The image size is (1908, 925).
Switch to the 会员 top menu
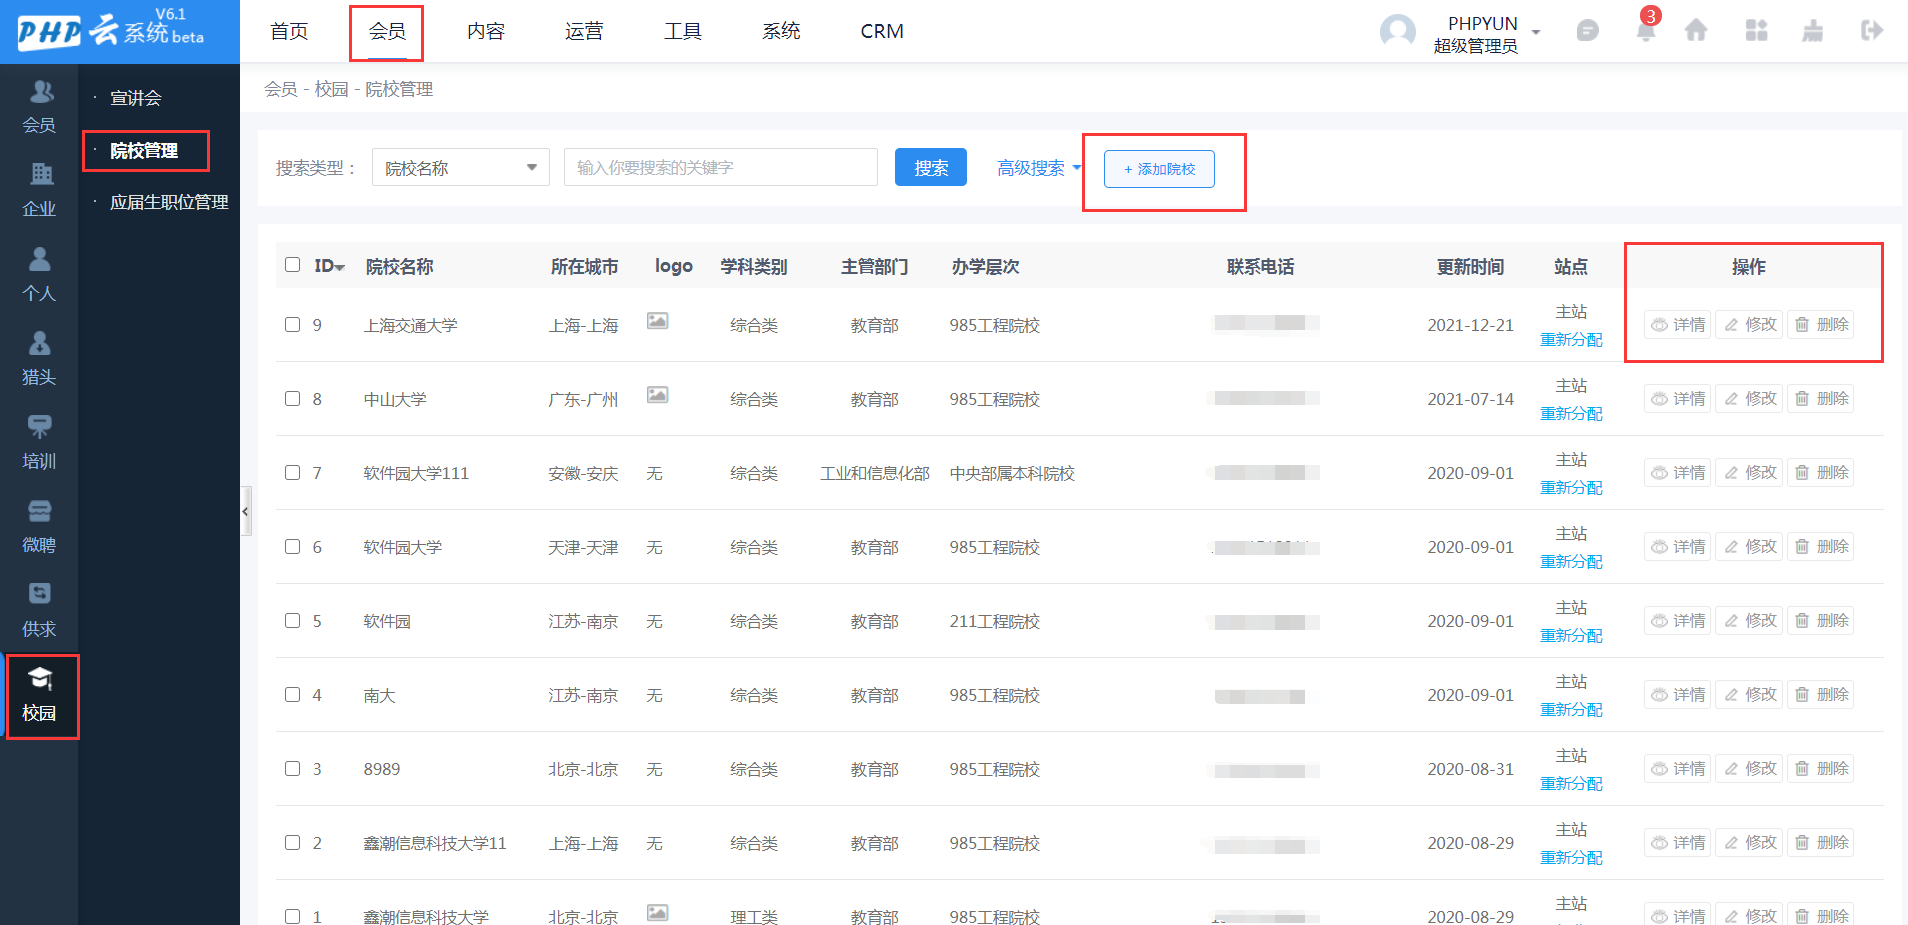387,31
